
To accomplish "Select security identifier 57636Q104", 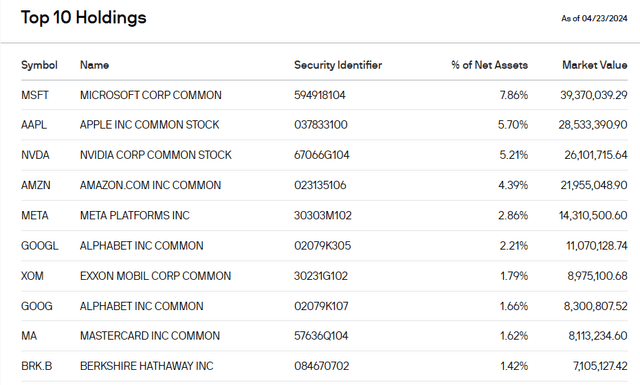I will coord(321,336).
